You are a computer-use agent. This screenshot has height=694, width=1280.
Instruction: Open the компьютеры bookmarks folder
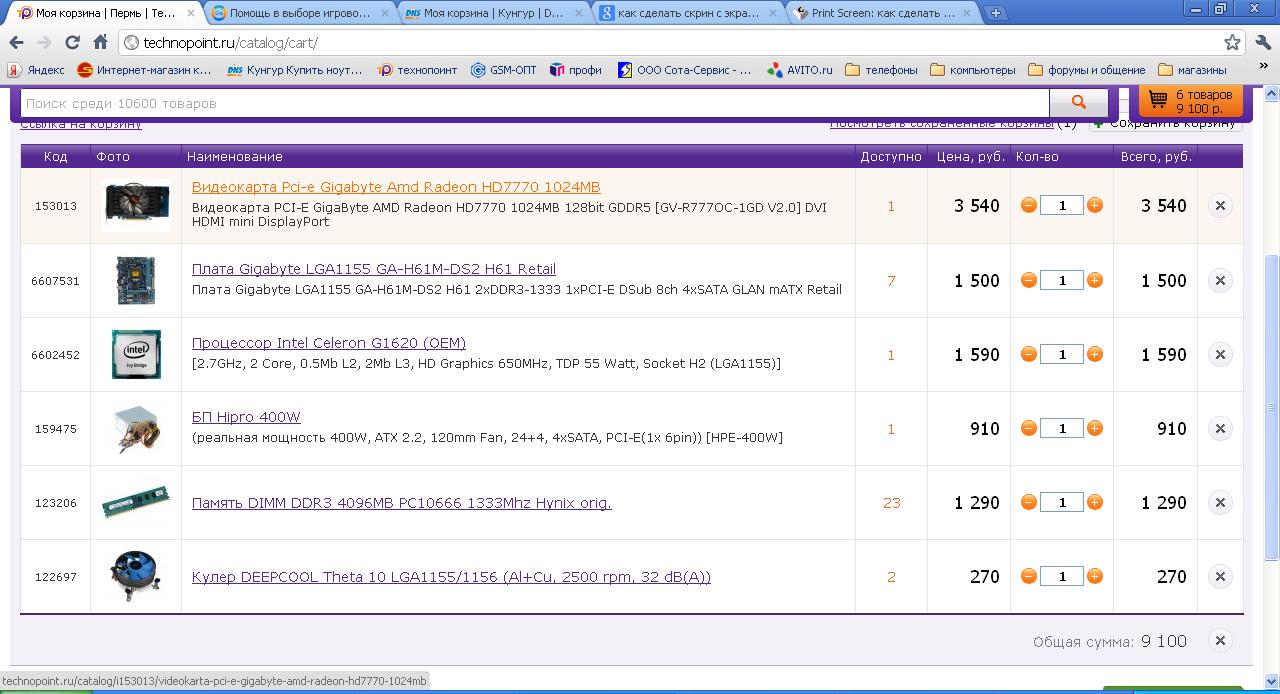coord(972,70)
